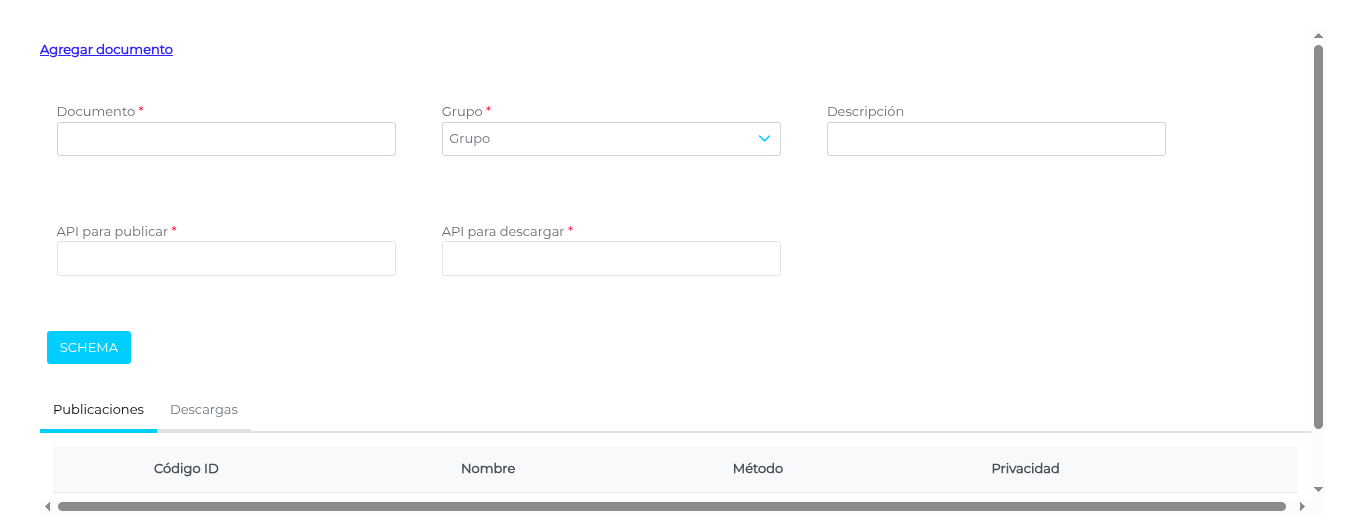
Task: Click the scroll right arrow
Action: [x=1302, y=507]
